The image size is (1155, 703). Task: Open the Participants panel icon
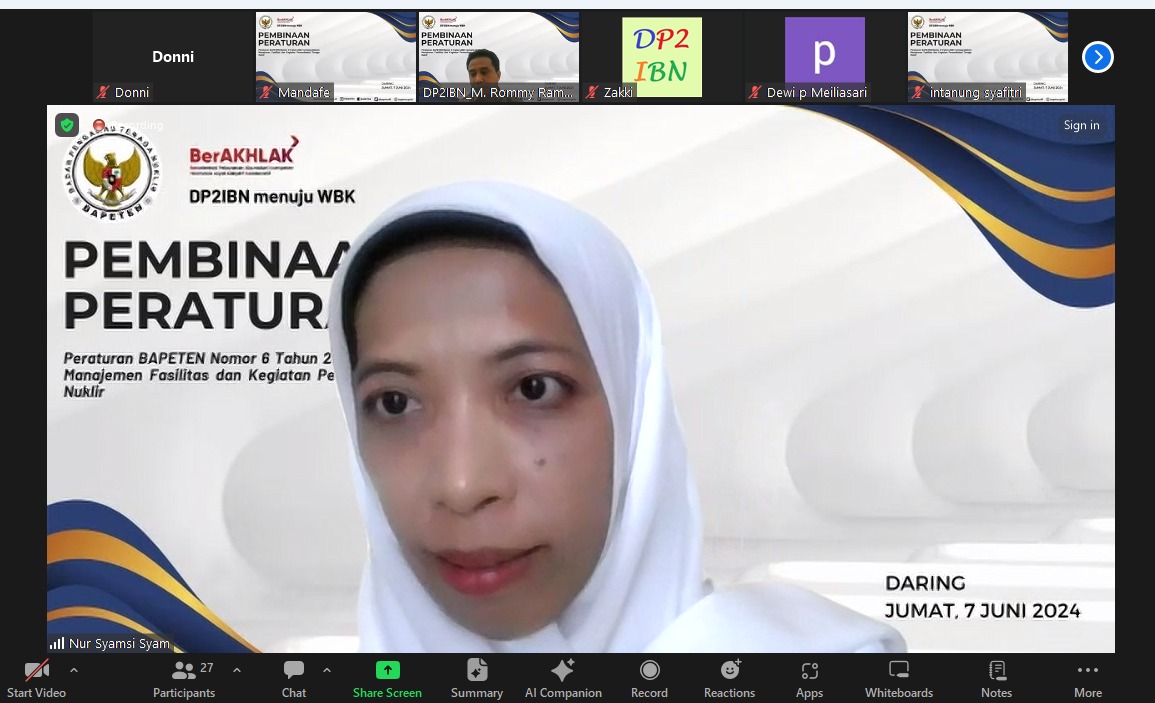click(183, 670)
